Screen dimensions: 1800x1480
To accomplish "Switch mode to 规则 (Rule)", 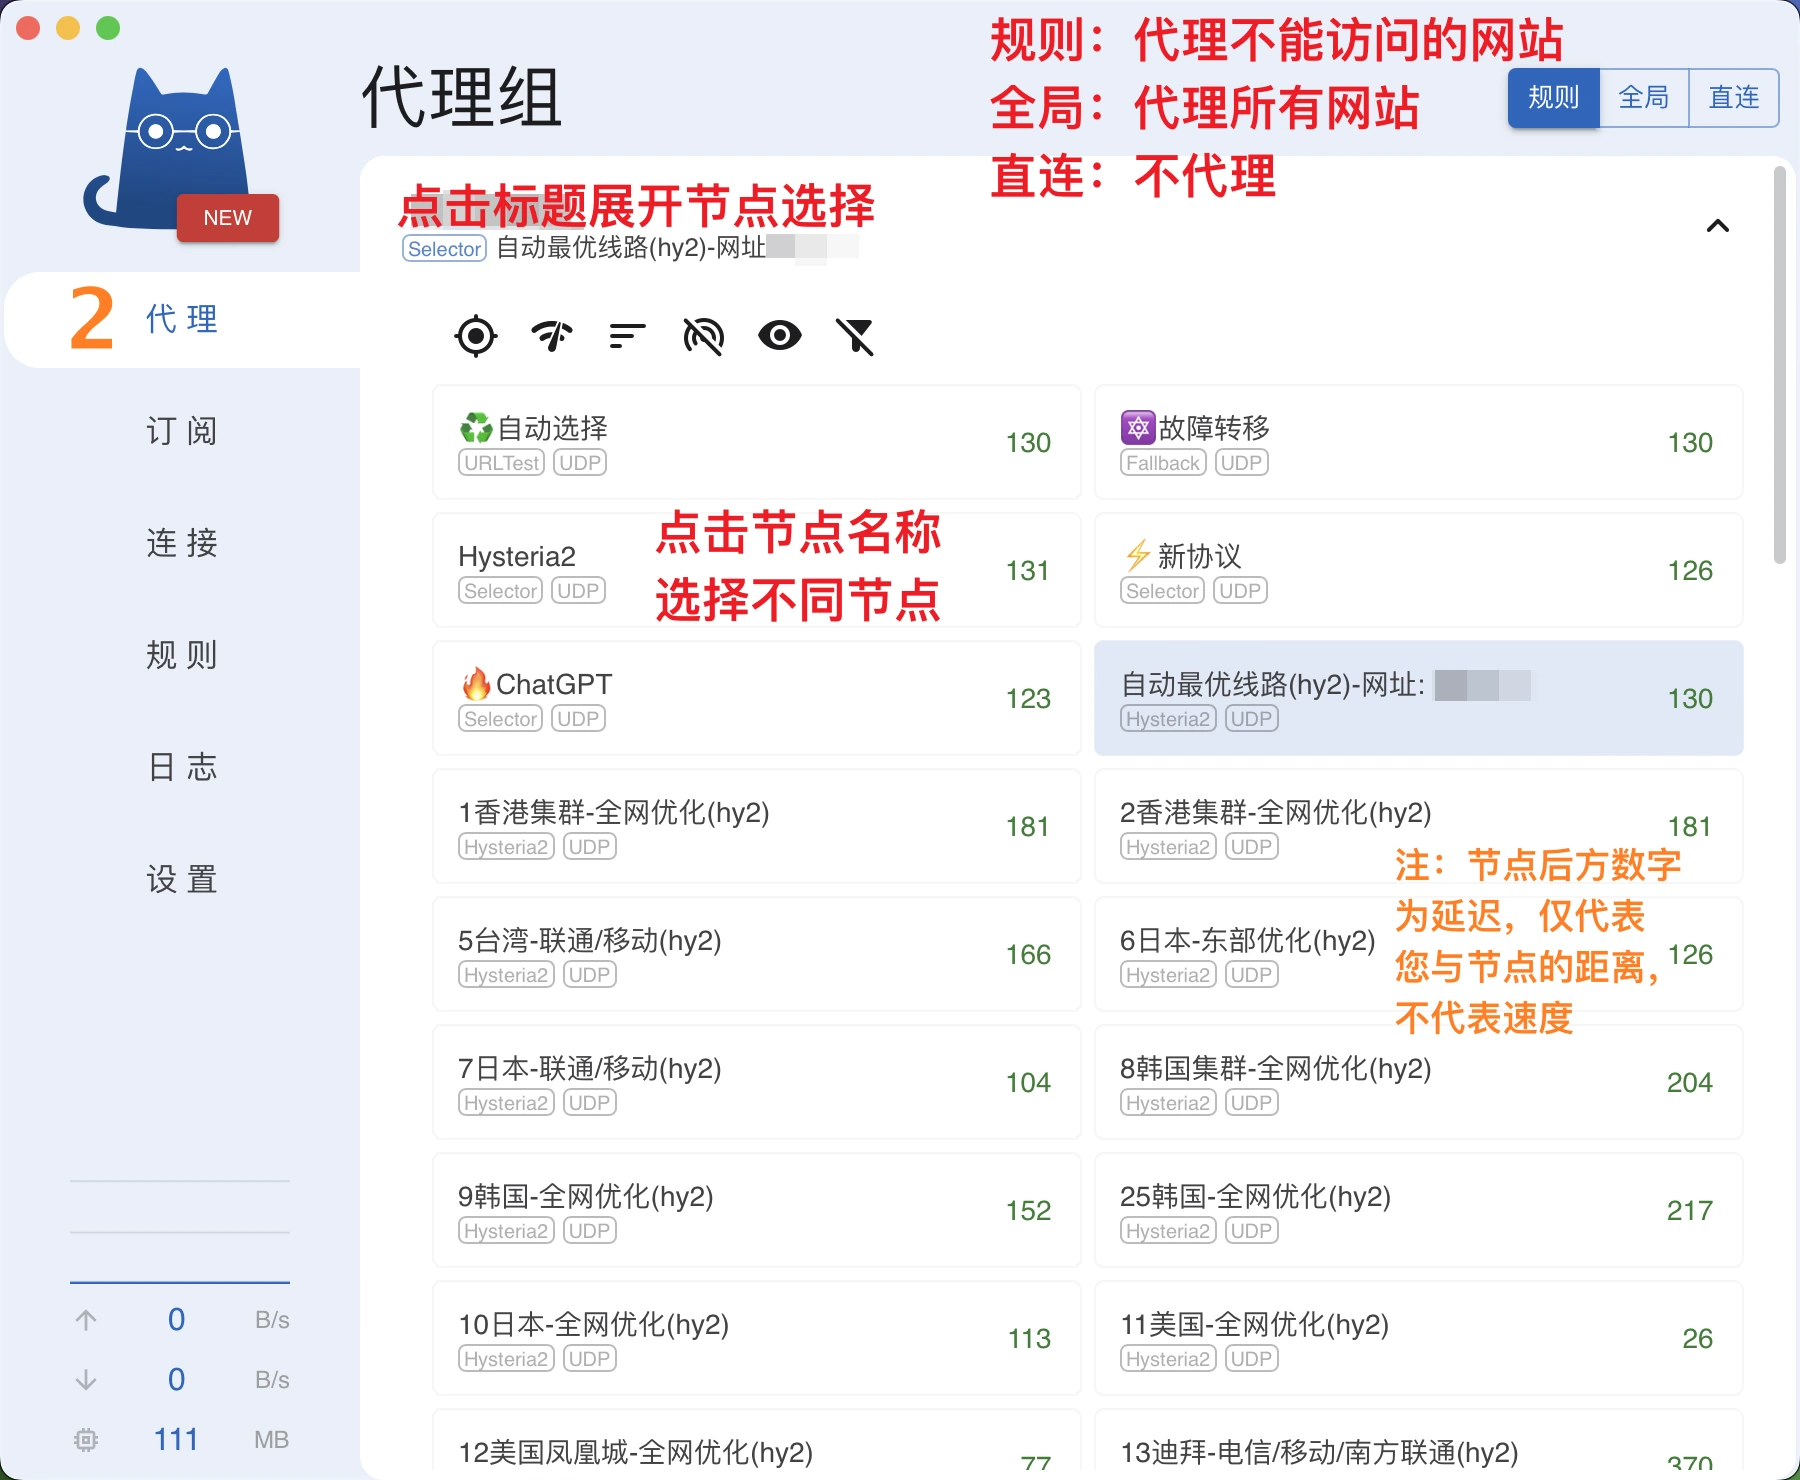I will point(1553,98).
